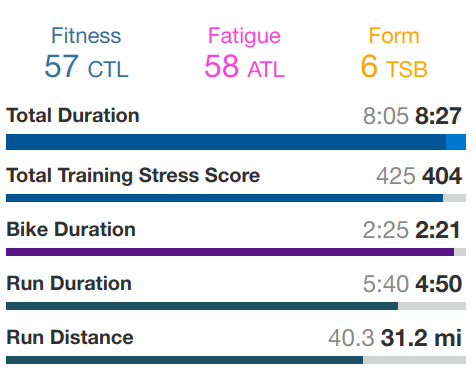Click the 31.2 mi run distance value
The width and height of the screenshot is (476, 374).
(x=421, y=338)
